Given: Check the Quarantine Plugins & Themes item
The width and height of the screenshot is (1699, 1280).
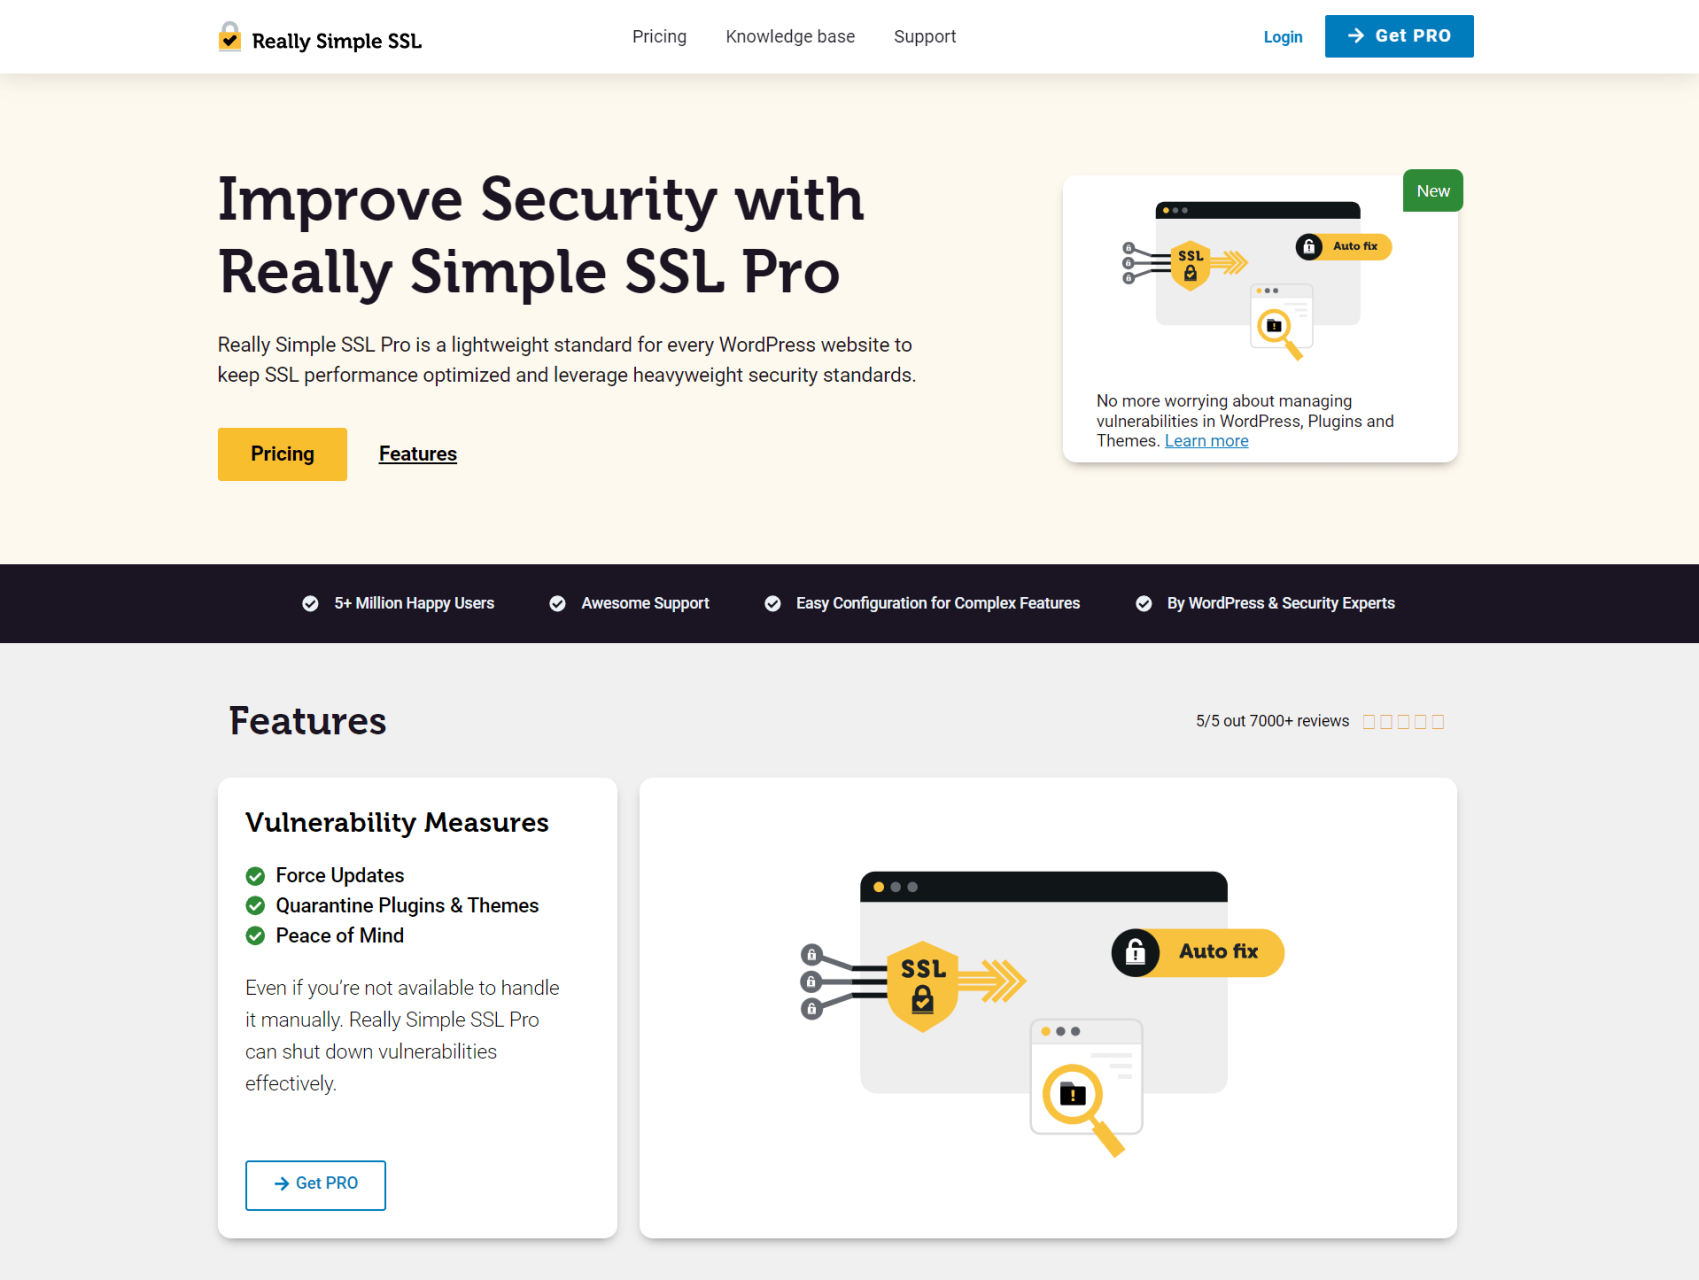Looking at the screenshot, I should pos(255,905).
